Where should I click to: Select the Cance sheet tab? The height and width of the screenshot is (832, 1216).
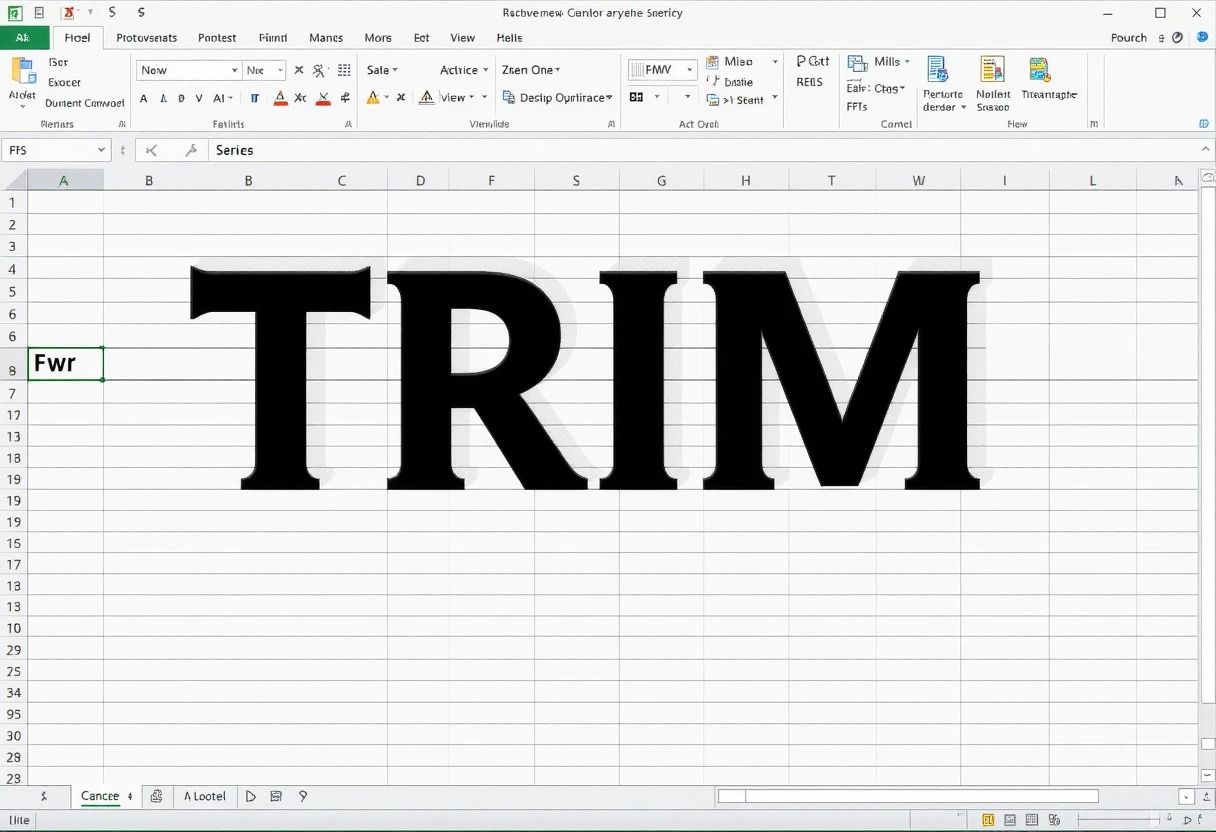click(99, 796)
